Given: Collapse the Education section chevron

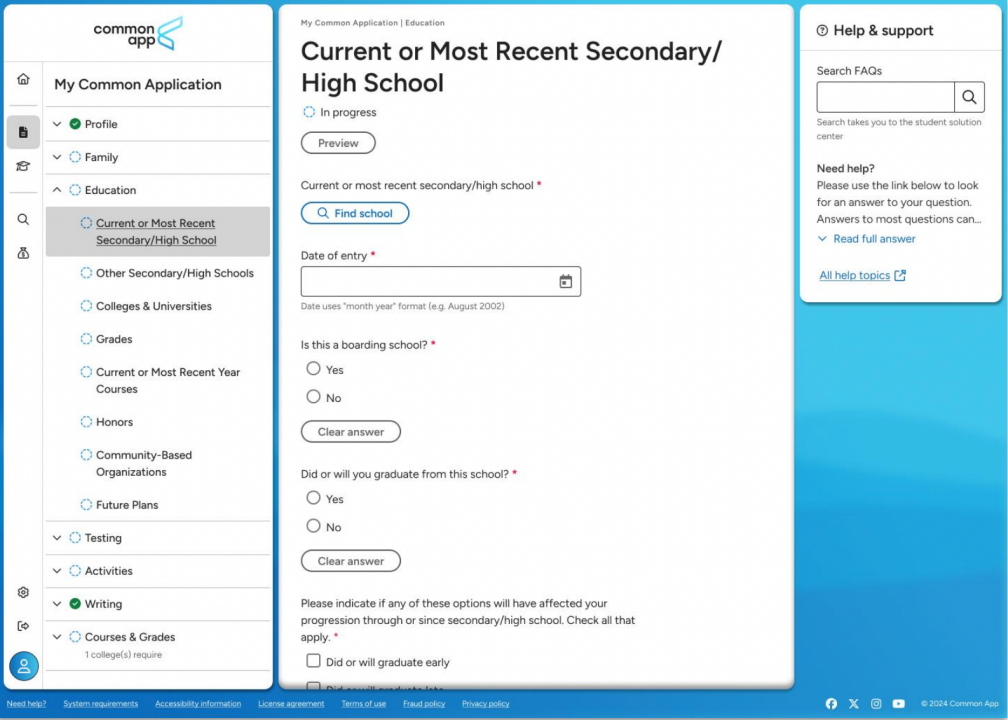Looking at the screenshot, I should [57, 190].
